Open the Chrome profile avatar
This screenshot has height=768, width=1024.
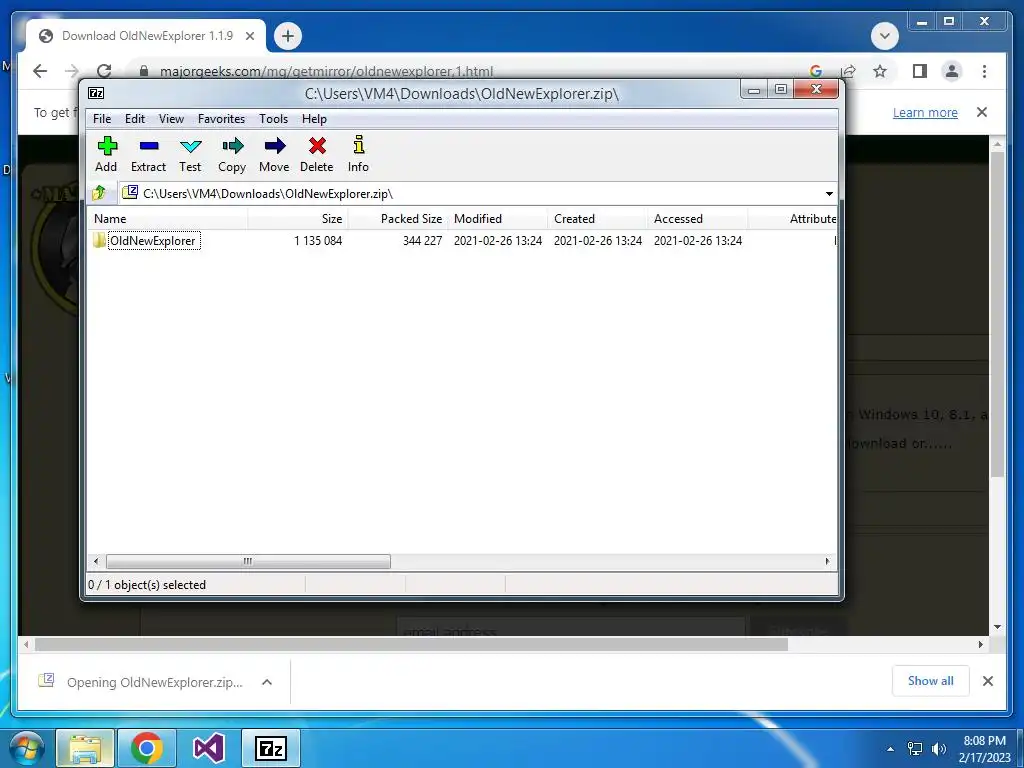(952, 71)
